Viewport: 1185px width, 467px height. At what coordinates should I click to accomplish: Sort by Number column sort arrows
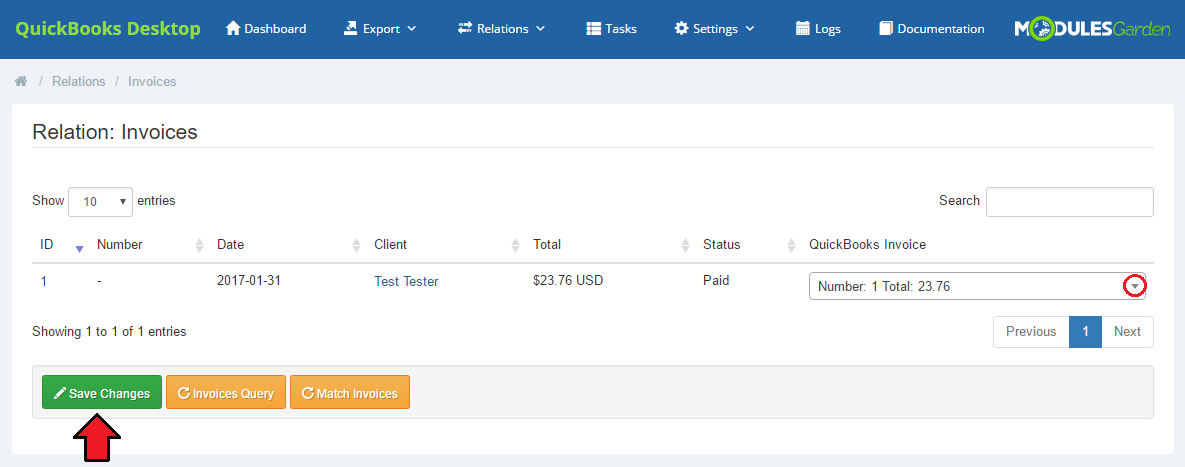[200, 245]
